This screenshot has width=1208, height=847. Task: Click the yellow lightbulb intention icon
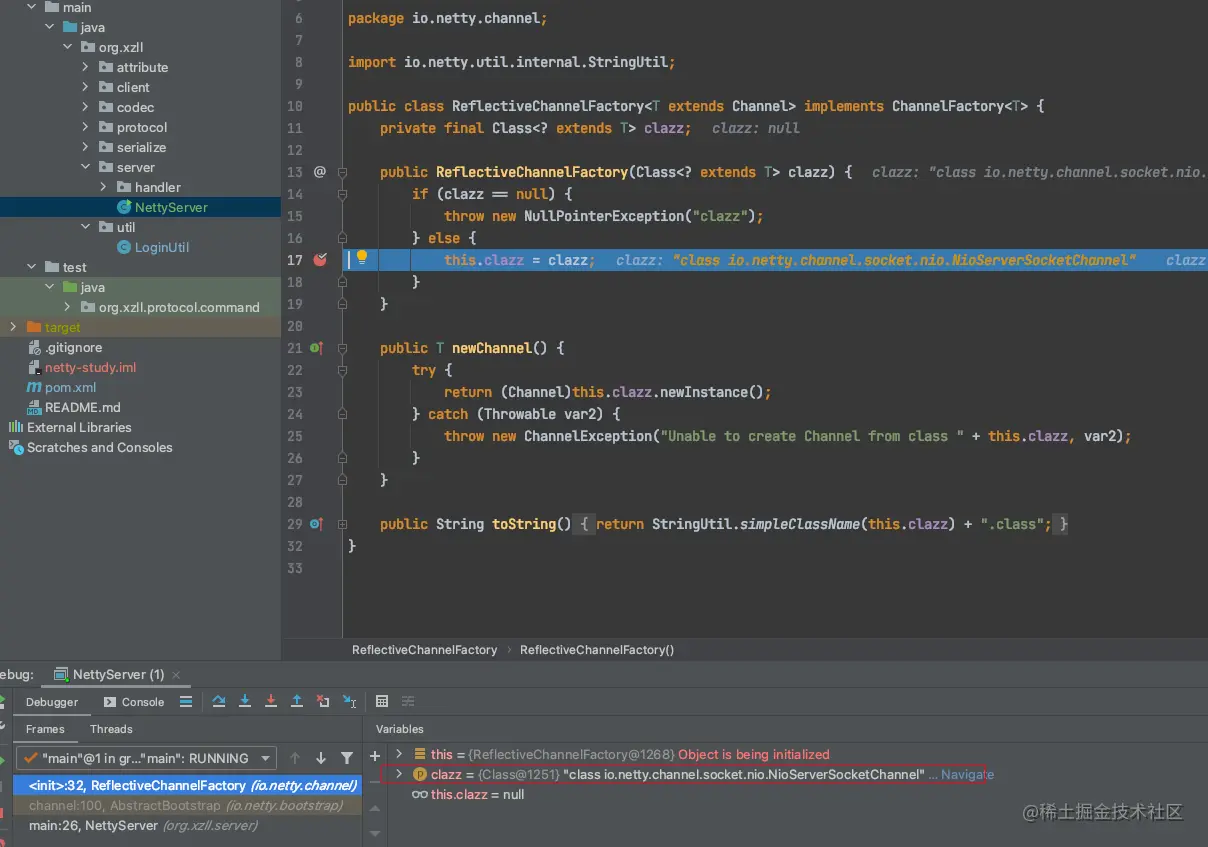coord(362,257)
